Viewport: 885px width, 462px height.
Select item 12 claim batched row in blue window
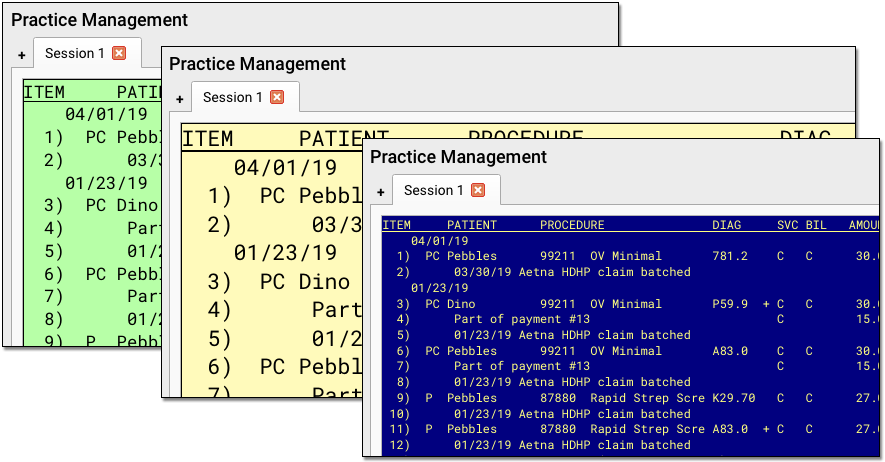pos(630,445)
